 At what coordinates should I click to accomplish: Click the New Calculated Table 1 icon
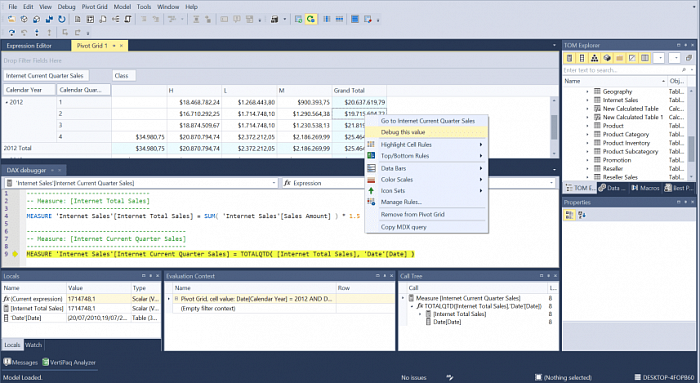(x=597, y=117)
